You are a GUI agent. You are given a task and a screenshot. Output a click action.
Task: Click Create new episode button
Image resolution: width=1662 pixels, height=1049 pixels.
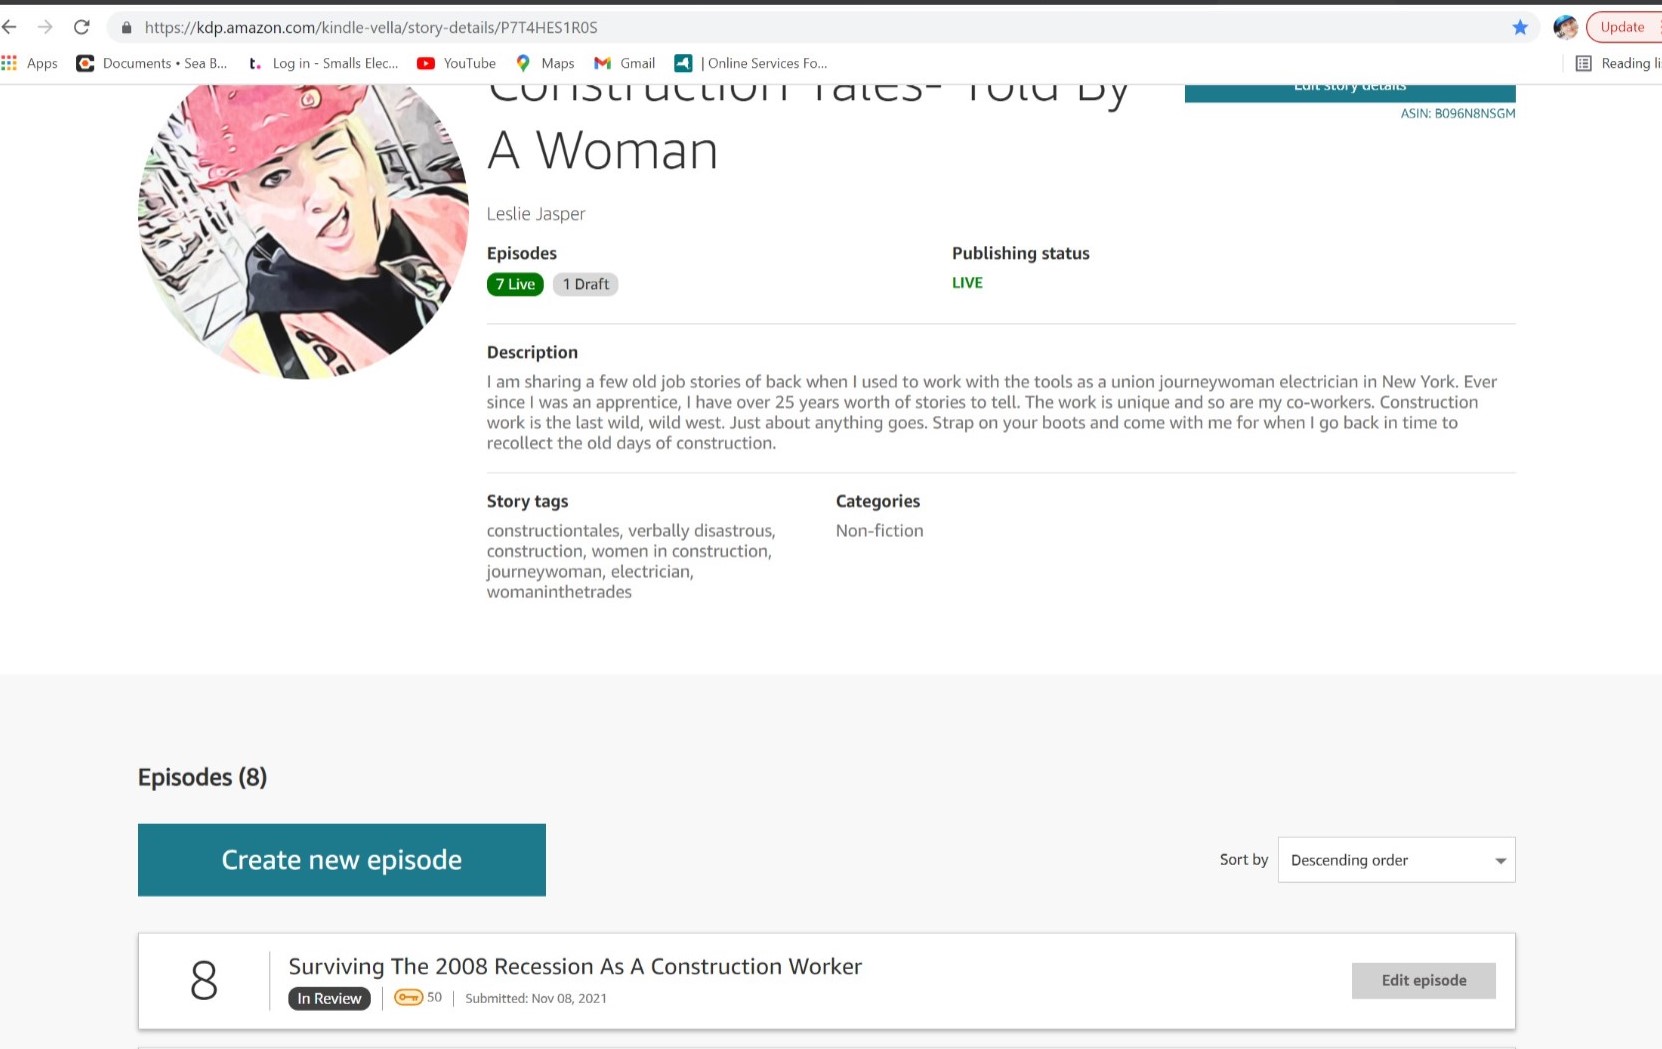(341, 860)
